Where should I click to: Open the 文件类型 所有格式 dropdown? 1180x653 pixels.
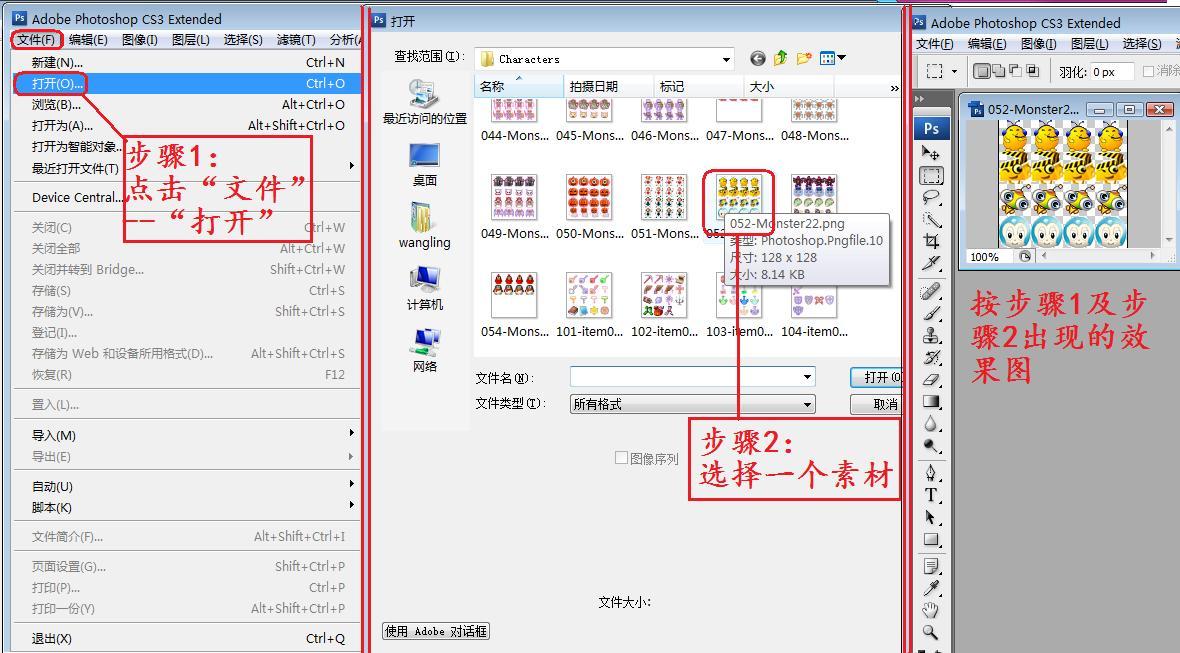(807, 404)
